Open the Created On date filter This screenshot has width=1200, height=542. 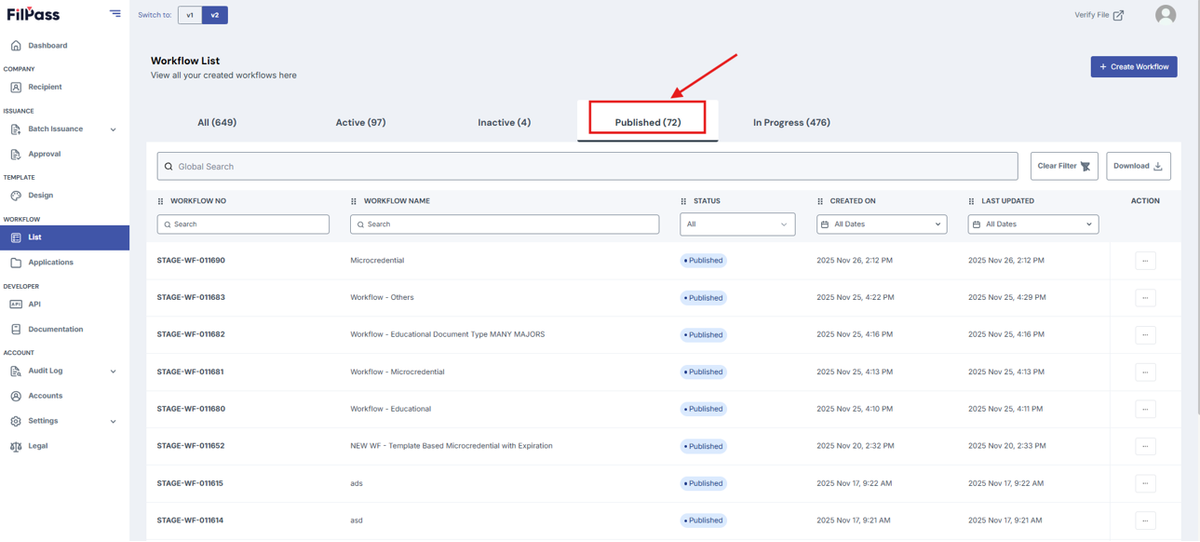881,225
